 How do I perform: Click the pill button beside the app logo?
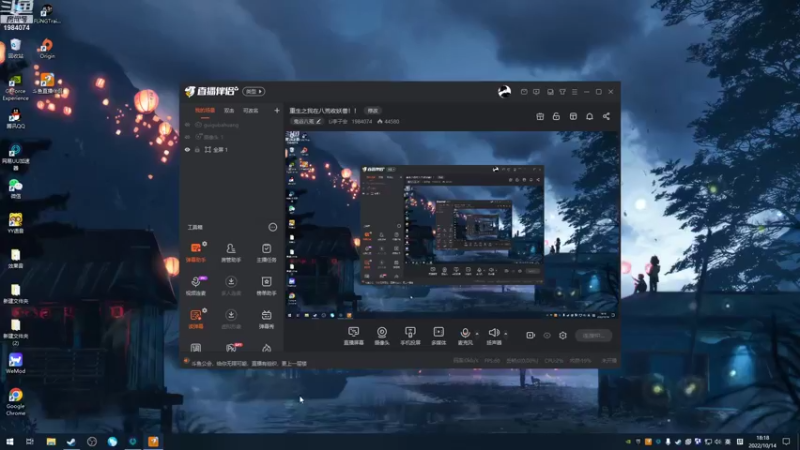pos(254,91)
